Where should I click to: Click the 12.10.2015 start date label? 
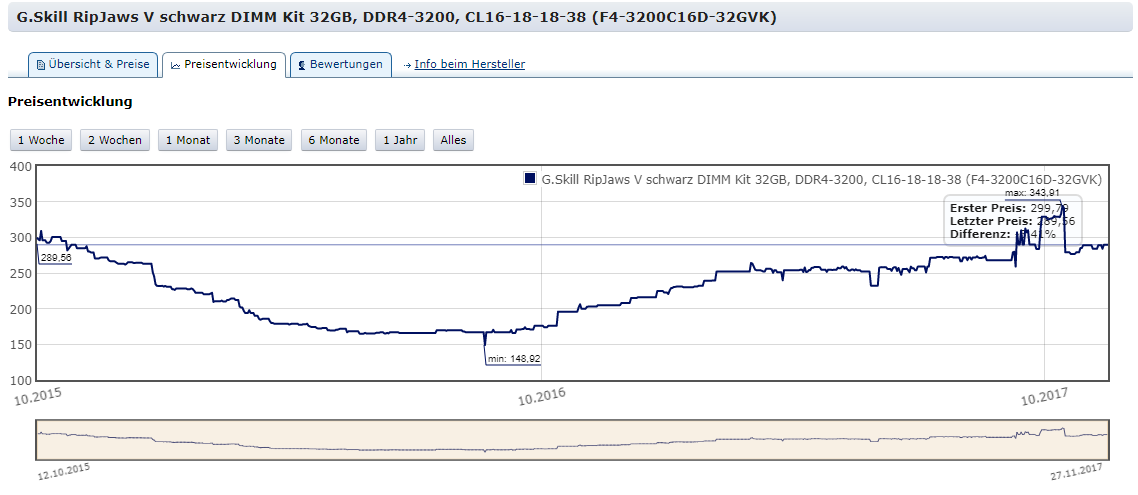pos(64,472)
